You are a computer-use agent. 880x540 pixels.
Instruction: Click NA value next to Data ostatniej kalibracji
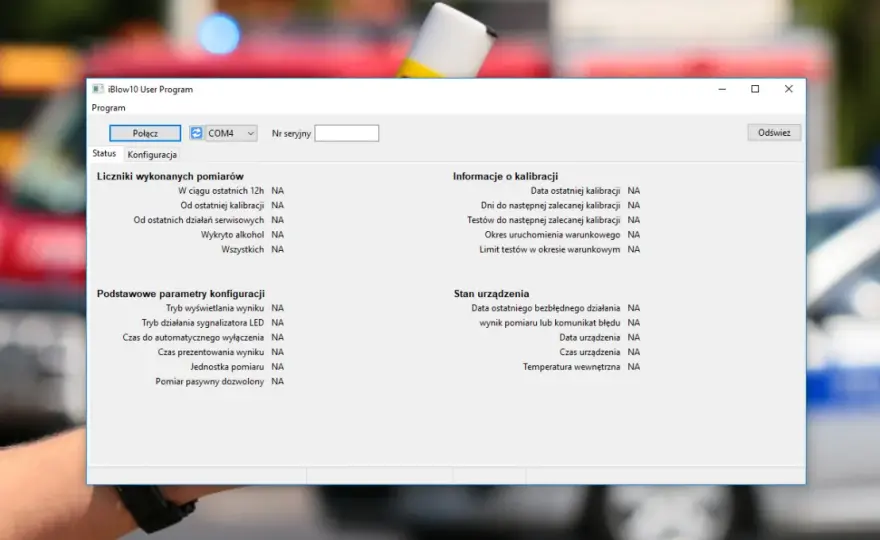point(634,191)
